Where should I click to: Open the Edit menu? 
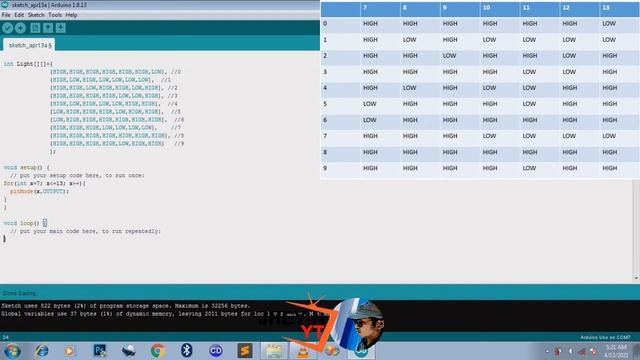pos(19,15)
